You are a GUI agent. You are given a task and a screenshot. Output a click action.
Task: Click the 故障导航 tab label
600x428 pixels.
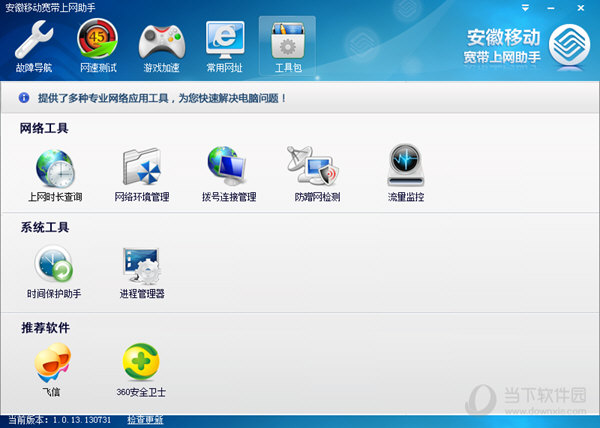[x=34, y=68]
